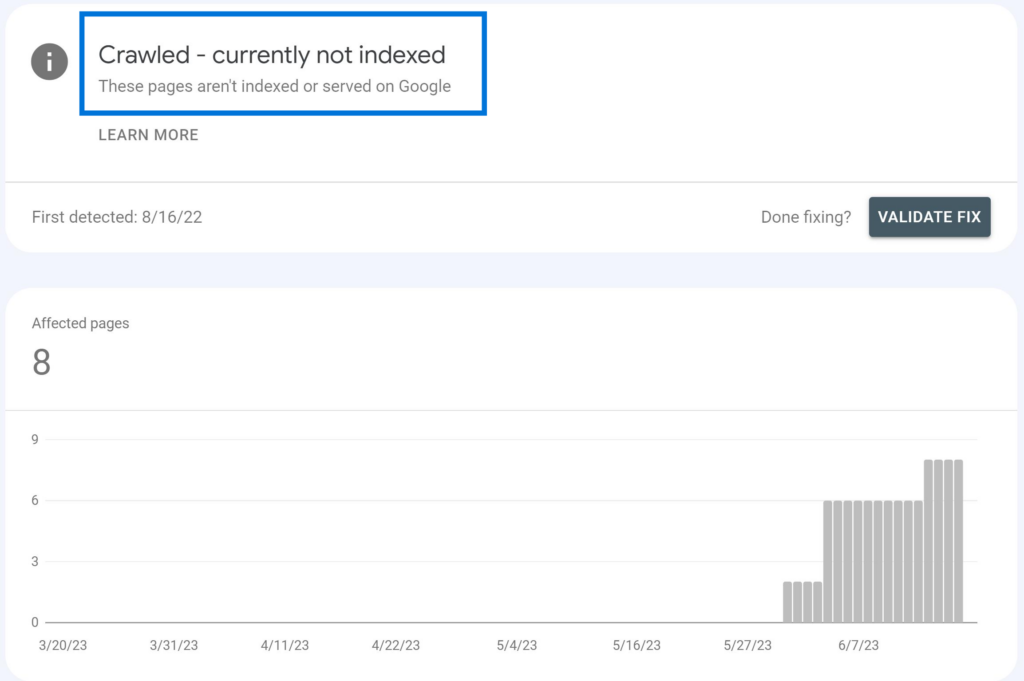Click the 3/20/23 axis label

(x=63, y=646)
